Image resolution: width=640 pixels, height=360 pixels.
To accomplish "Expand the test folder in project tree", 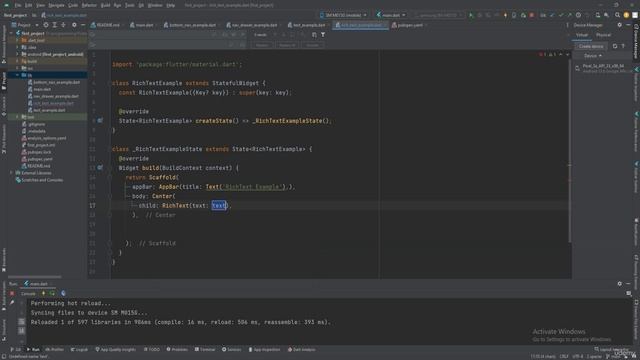I will click(x=18, y=117).
